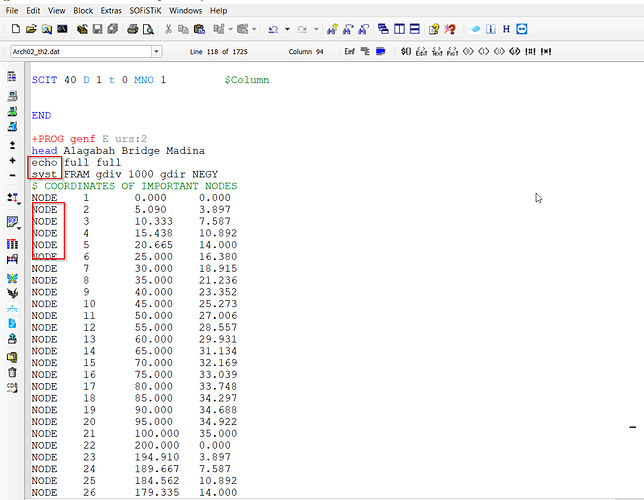The height and width of the screenshot is (500, 644).
Task: Click the Find binoculars with question mark icon
Action: (x=332, y=29)
